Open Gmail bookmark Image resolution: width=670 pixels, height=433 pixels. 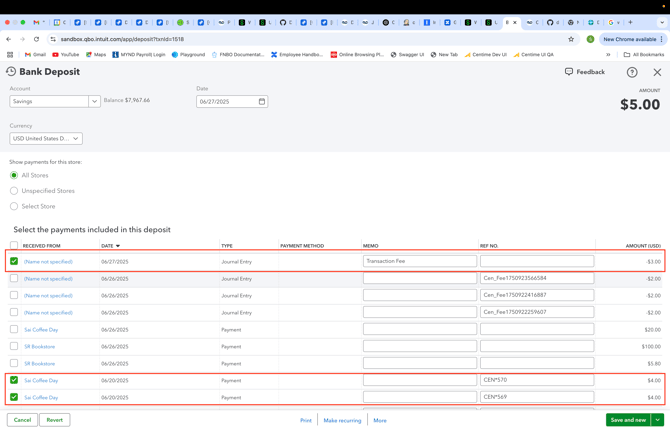[x=35, y=55]
